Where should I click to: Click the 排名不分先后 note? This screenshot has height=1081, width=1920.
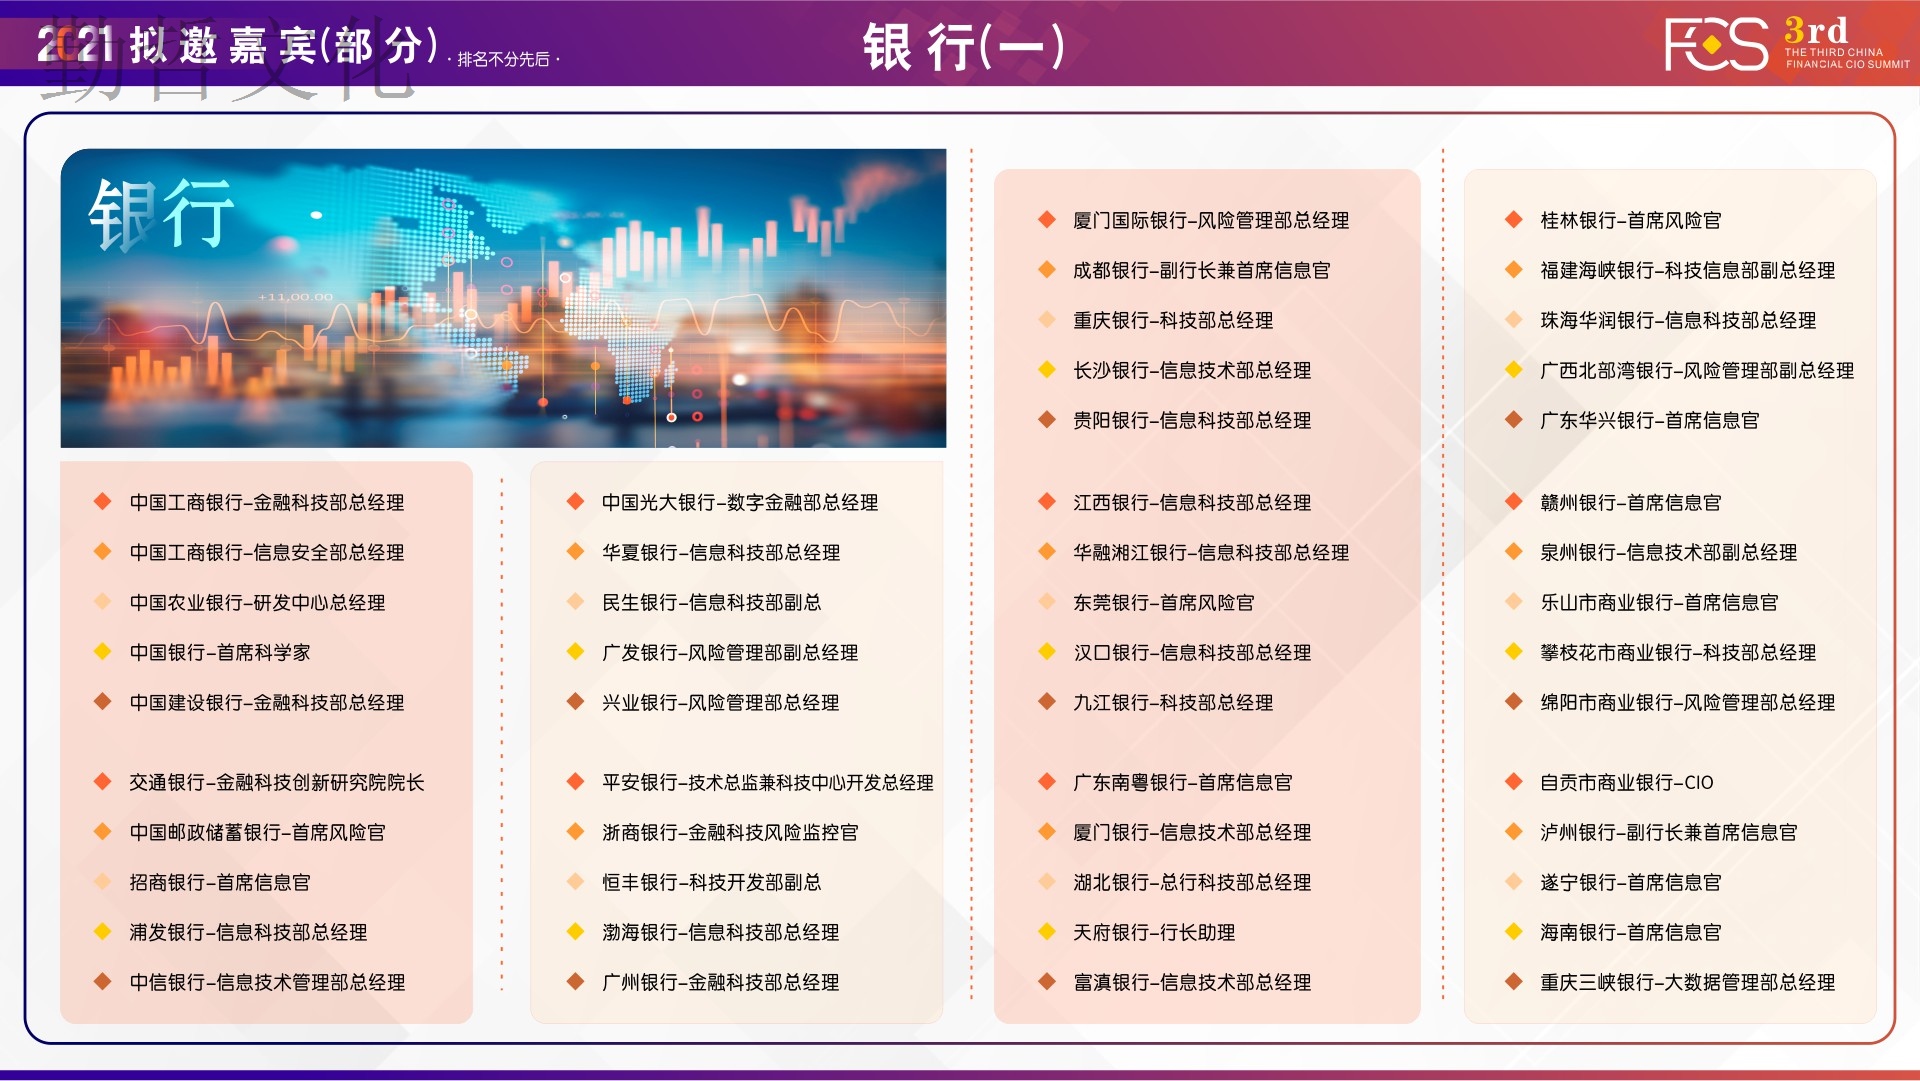point(503,60)
